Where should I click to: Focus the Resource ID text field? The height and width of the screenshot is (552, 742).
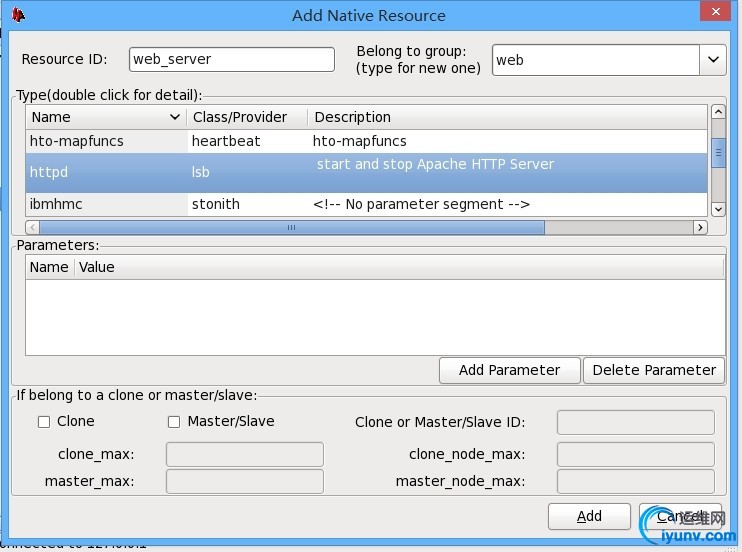[232, 59]
